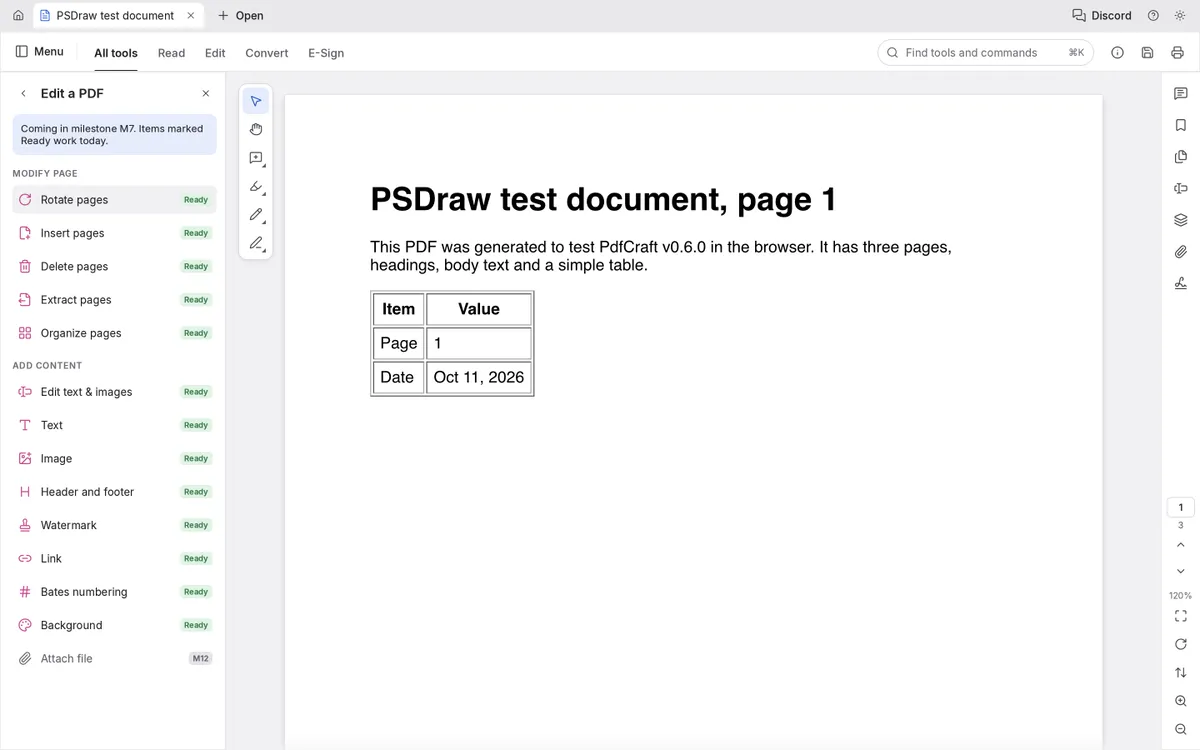Go to the previous page arrow
Screen dimensions: 1200x750
click(x=1181, y=545)
